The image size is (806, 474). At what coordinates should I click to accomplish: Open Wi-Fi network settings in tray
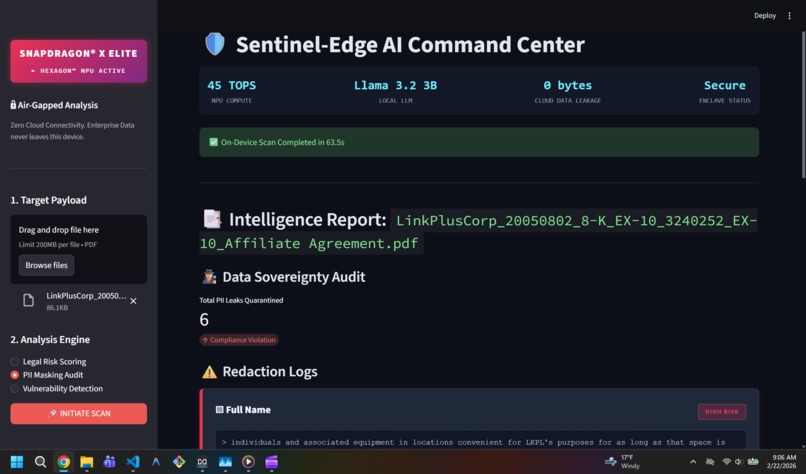tap(726, 462)
